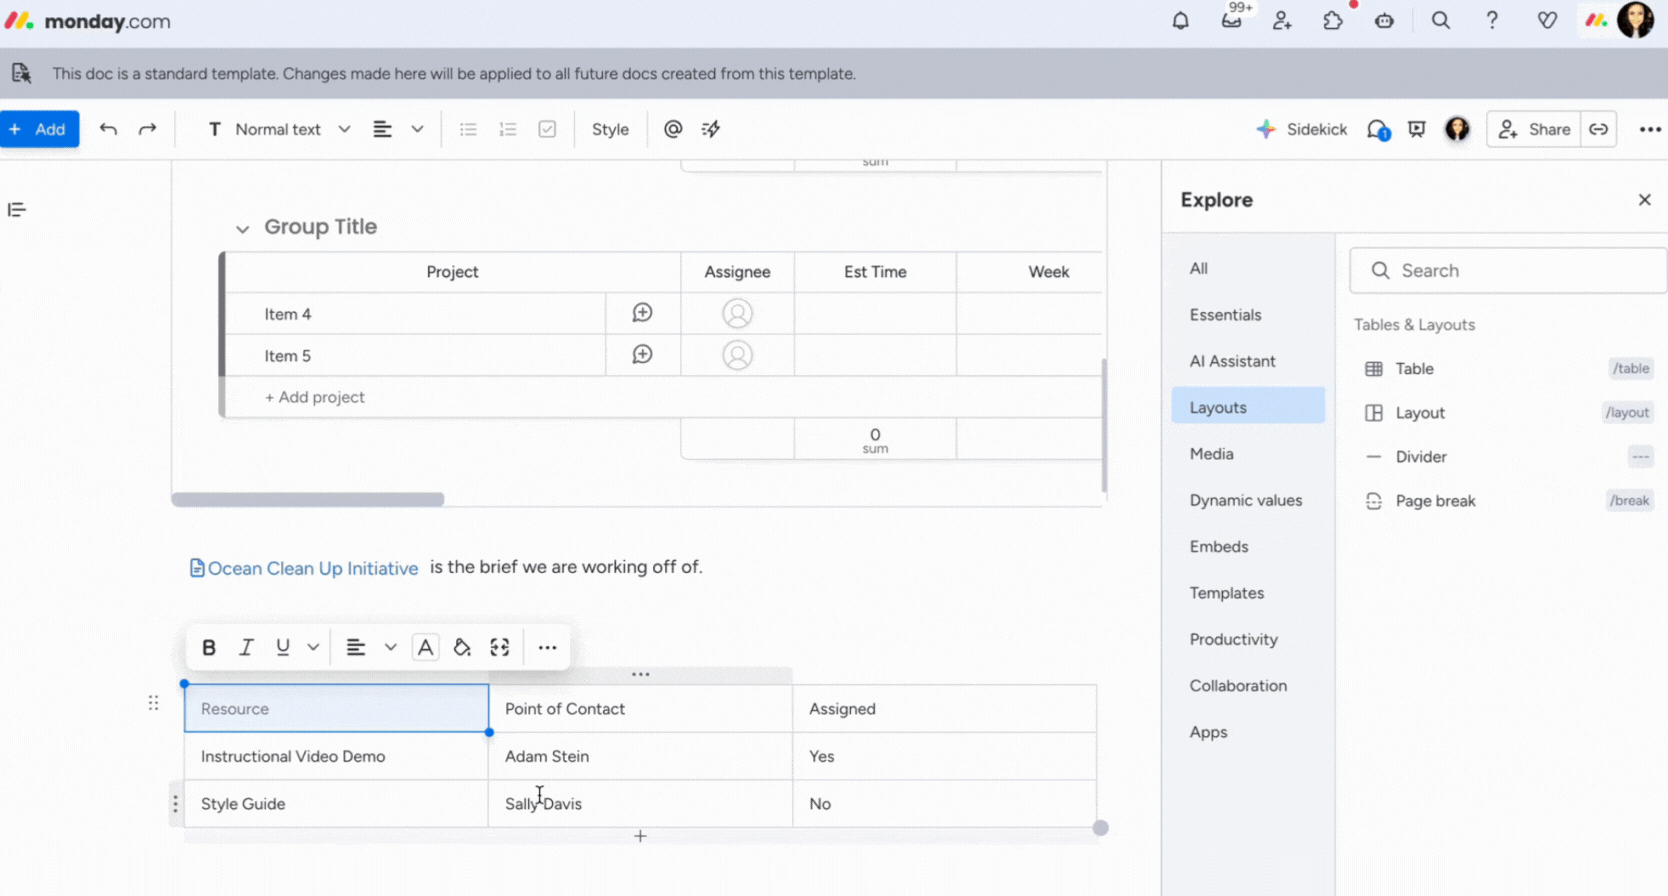
Task: Insert a Divider block
Action: click(1507, 457)
